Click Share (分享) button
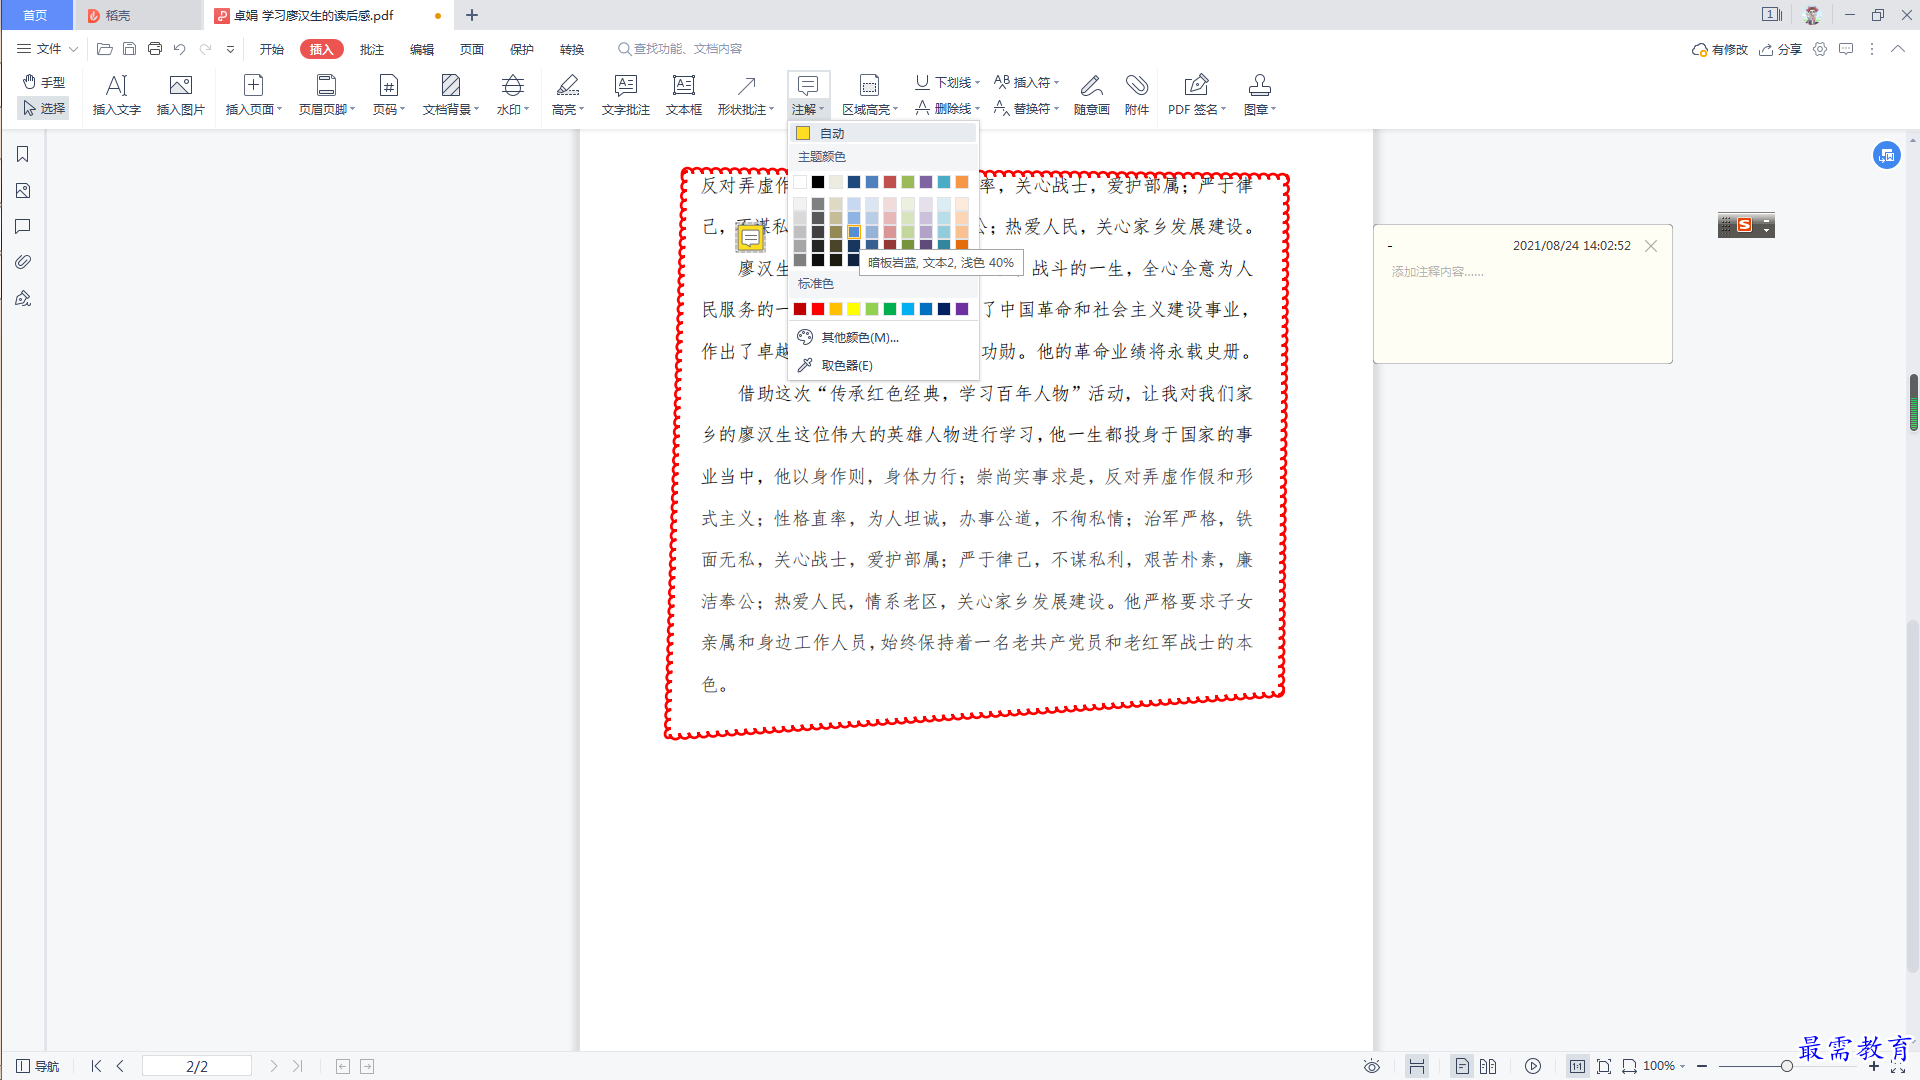This screenshot has width=1920, height=1080. [1780, 49]
